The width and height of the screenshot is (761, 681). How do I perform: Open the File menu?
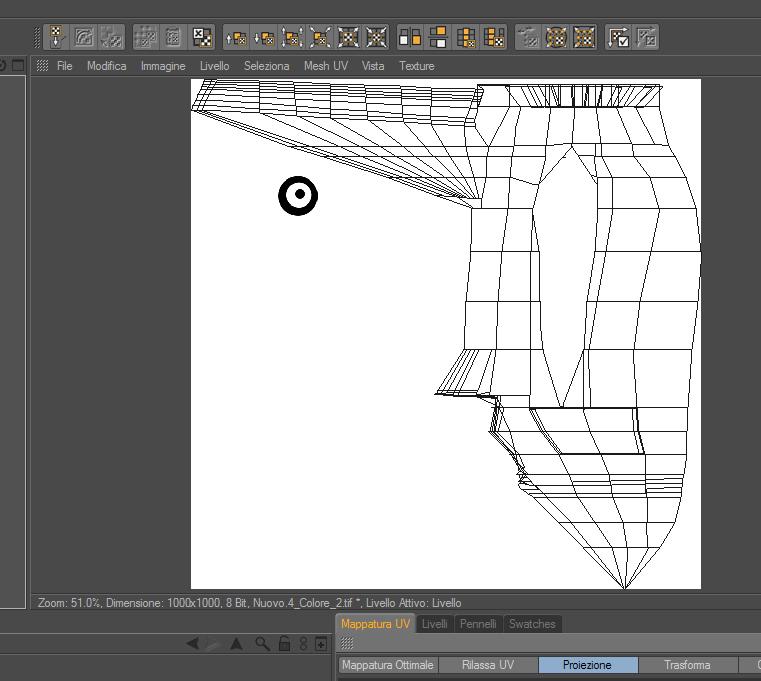pyautogui.click(x=65, y=66)
